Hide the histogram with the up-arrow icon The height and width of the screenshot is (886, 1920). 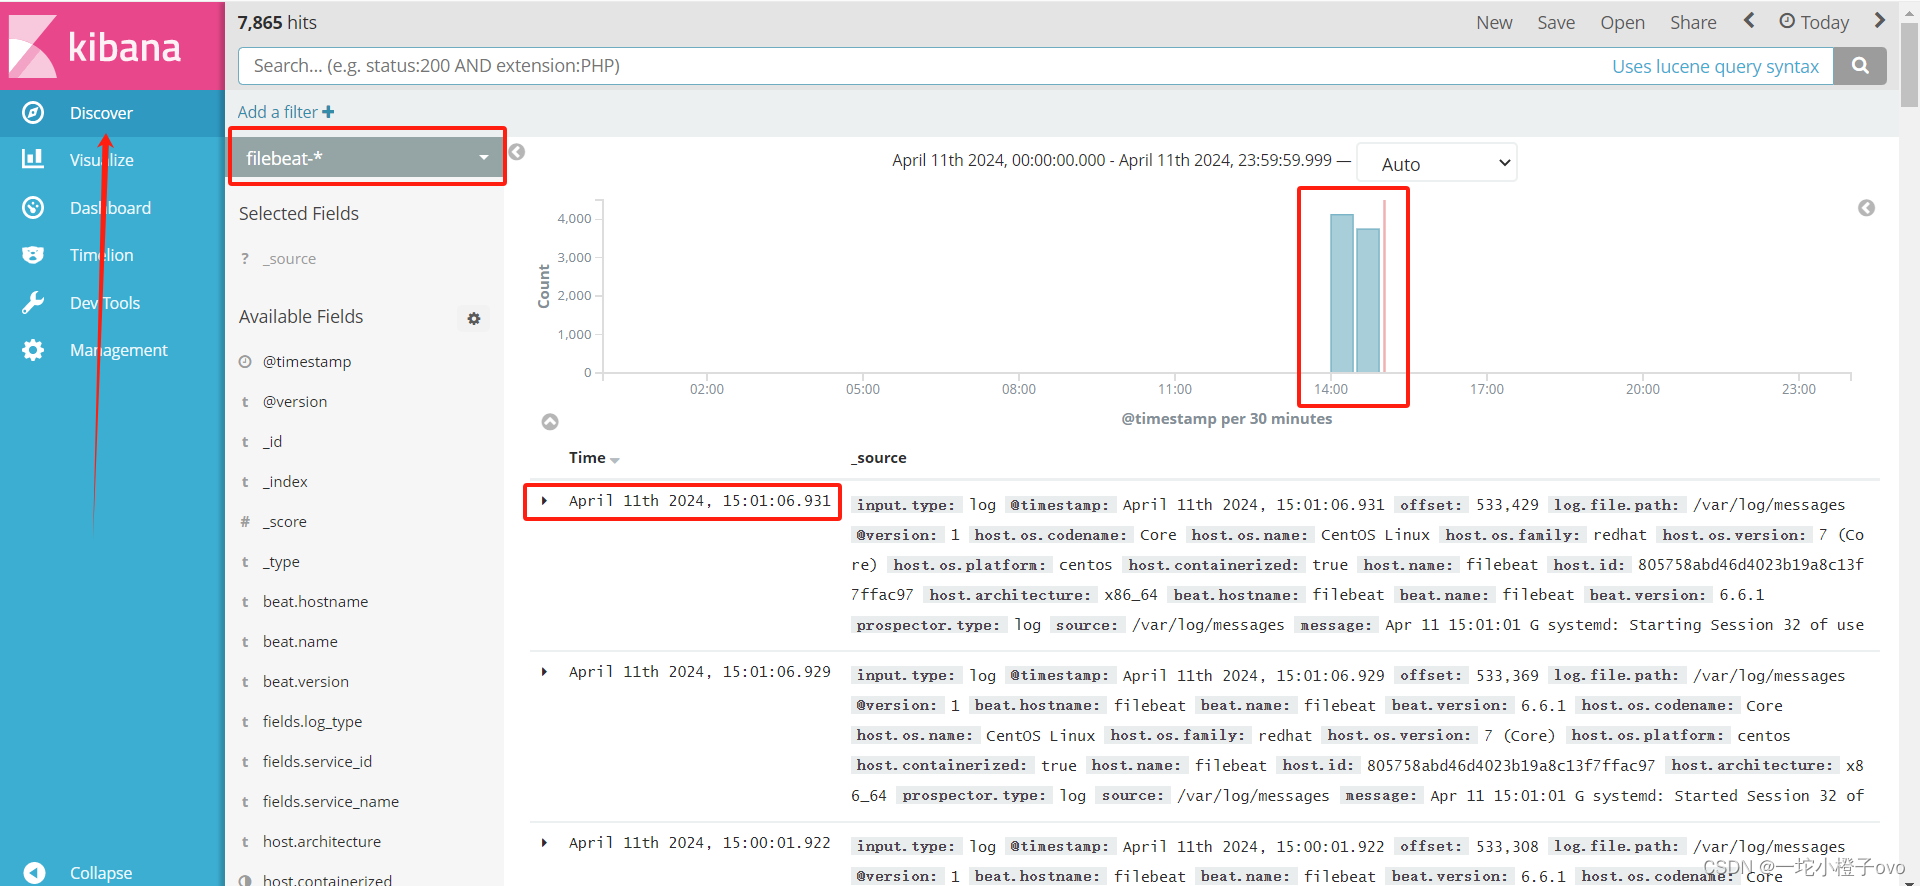coord(550,422)
